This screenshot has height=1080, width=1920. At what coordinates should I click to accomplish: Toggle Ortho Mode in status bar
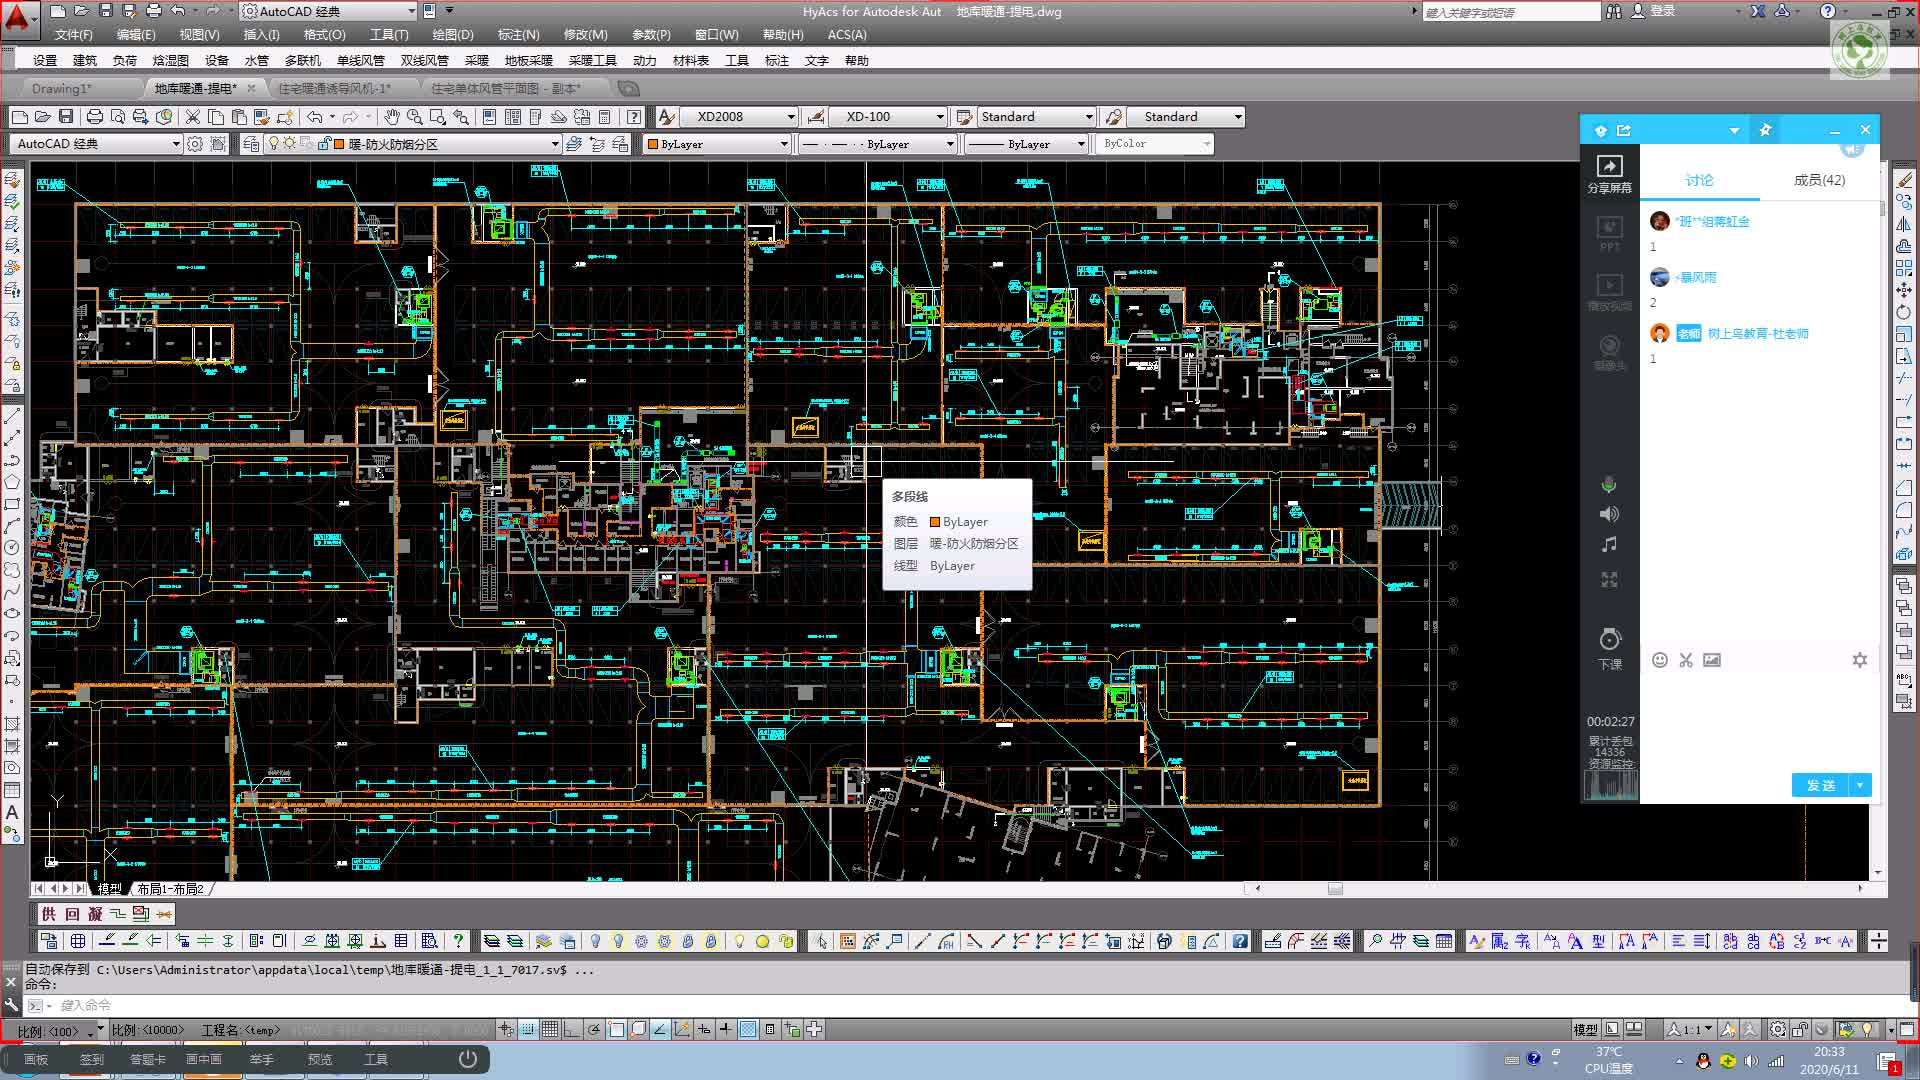point(572,1029)
